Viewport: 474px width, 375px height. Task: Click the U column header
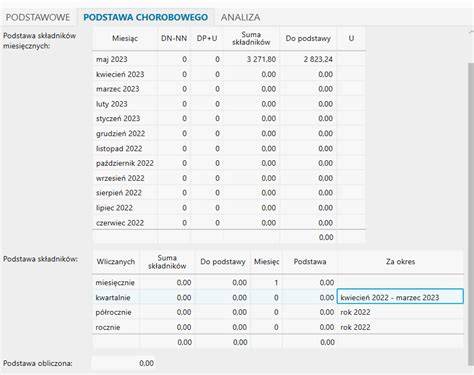click(x=351, y=39)
